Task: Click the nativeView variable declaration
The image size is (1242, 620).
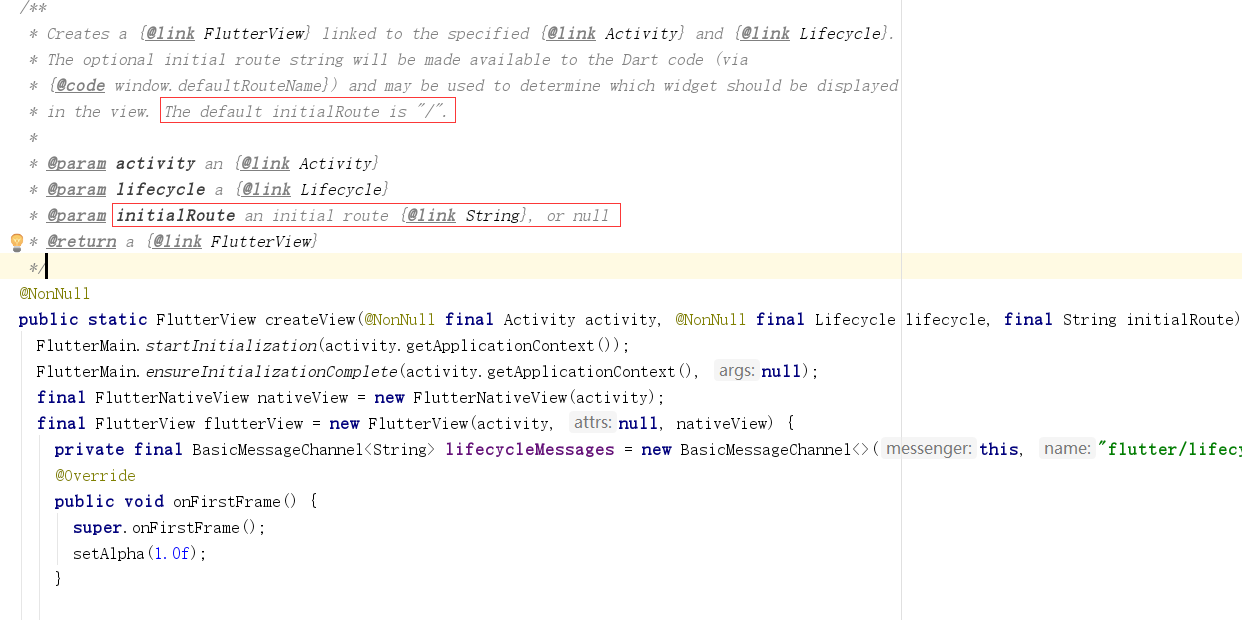Action: (x=303, y=398)
